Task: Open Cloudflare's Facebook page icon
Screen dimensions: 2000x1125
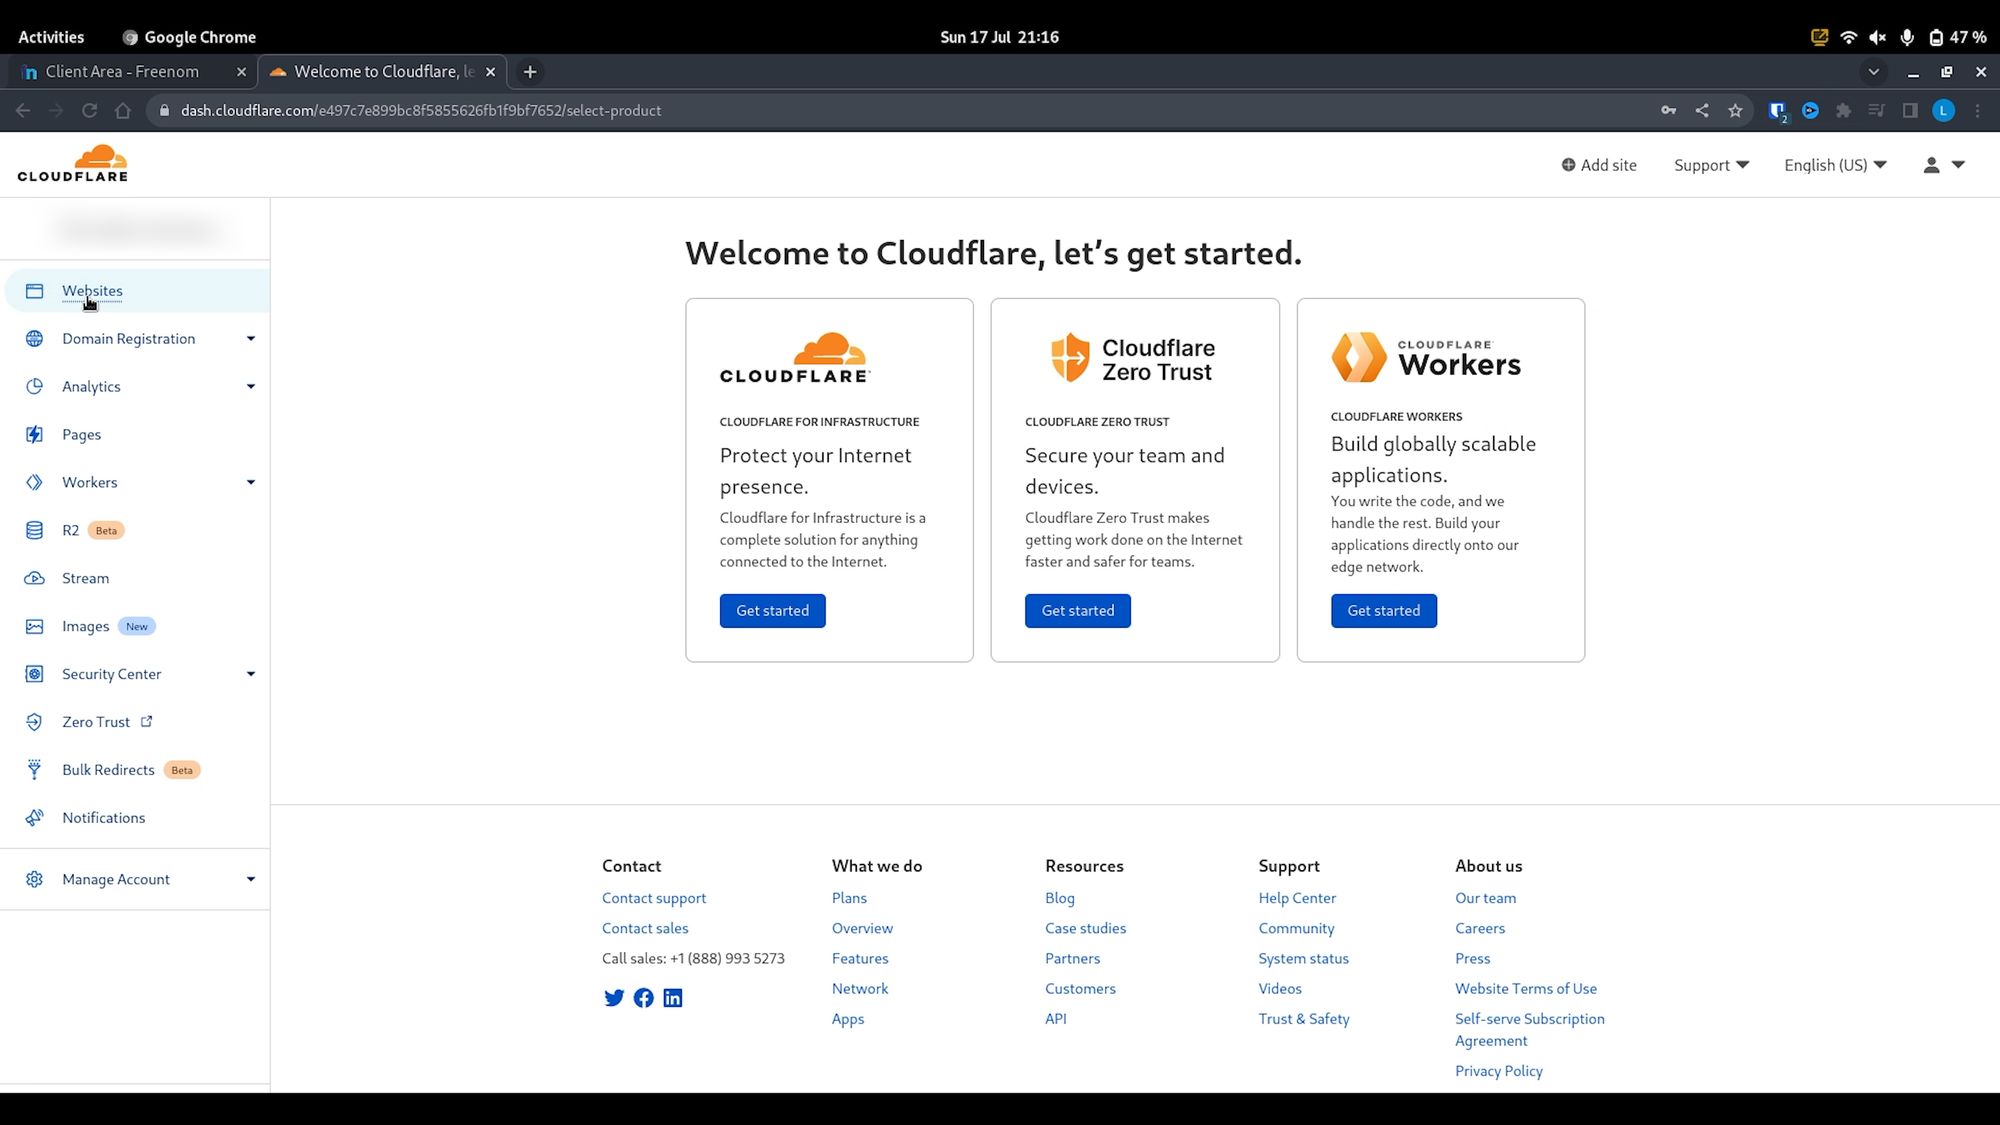Action: pyautogui.click(x=644, y=998)
